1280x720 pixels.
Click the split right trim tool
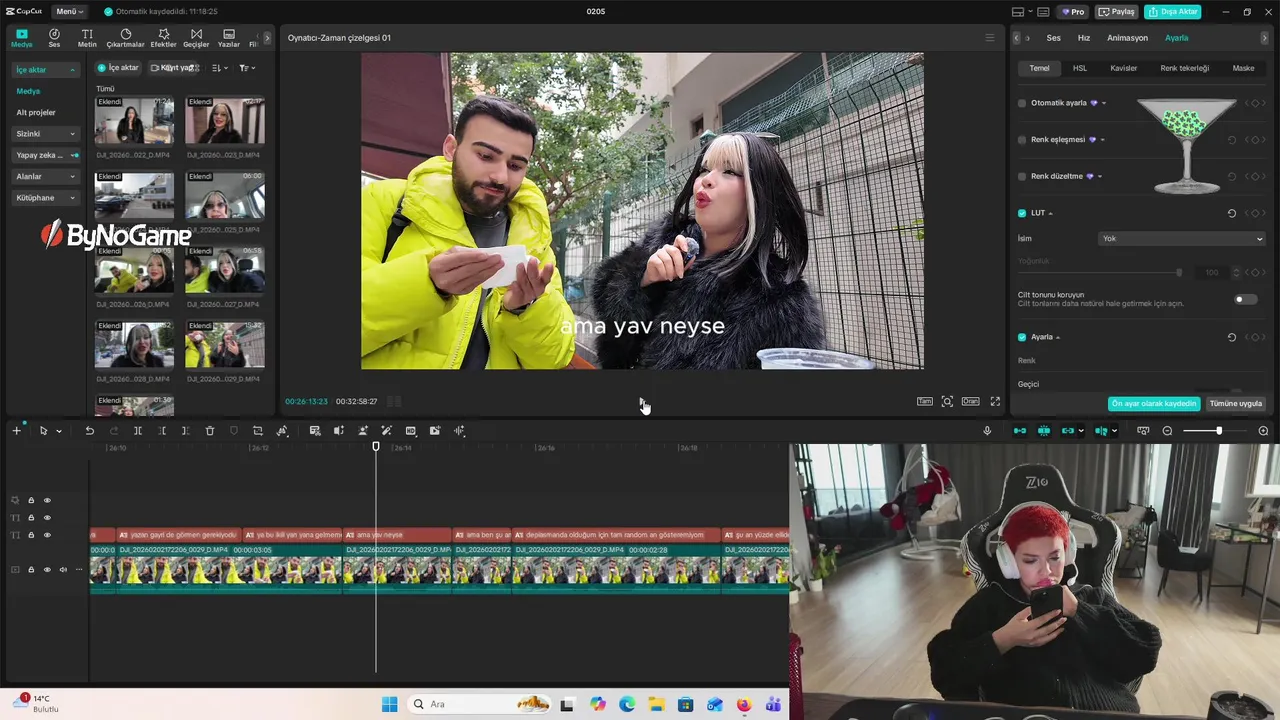[x=185, y=431]
